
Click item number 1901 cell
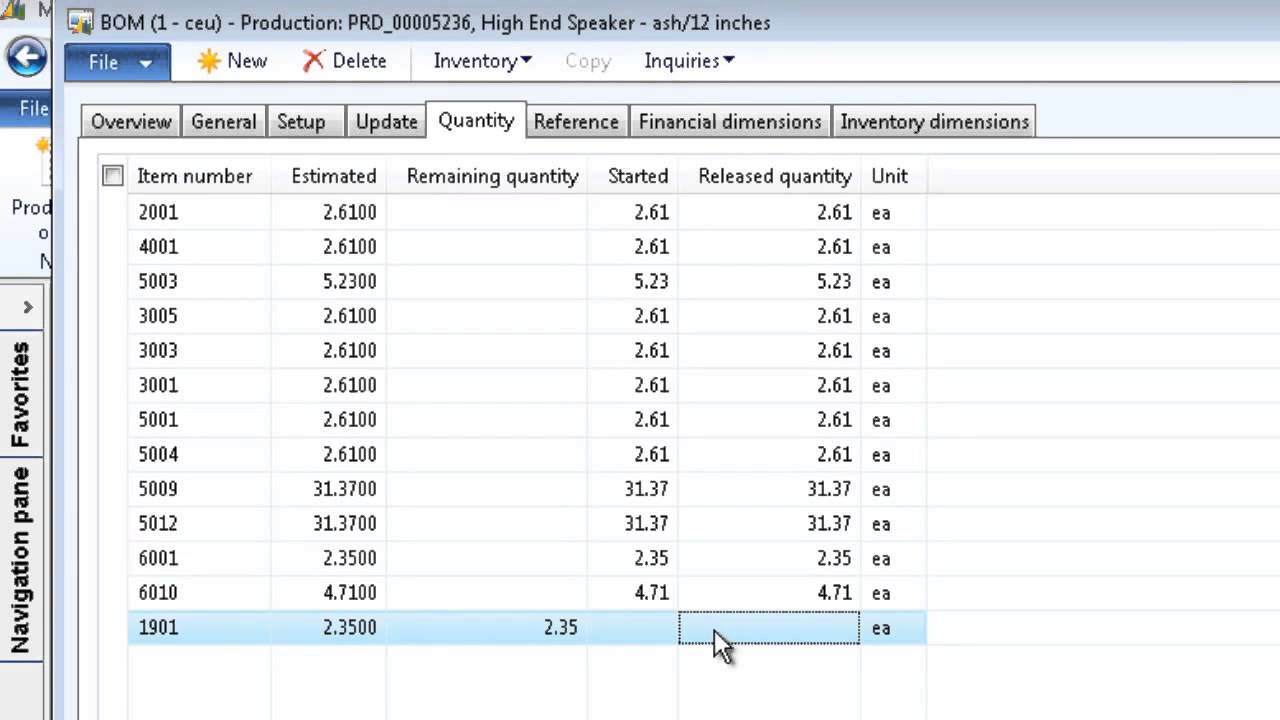(199, 628)
